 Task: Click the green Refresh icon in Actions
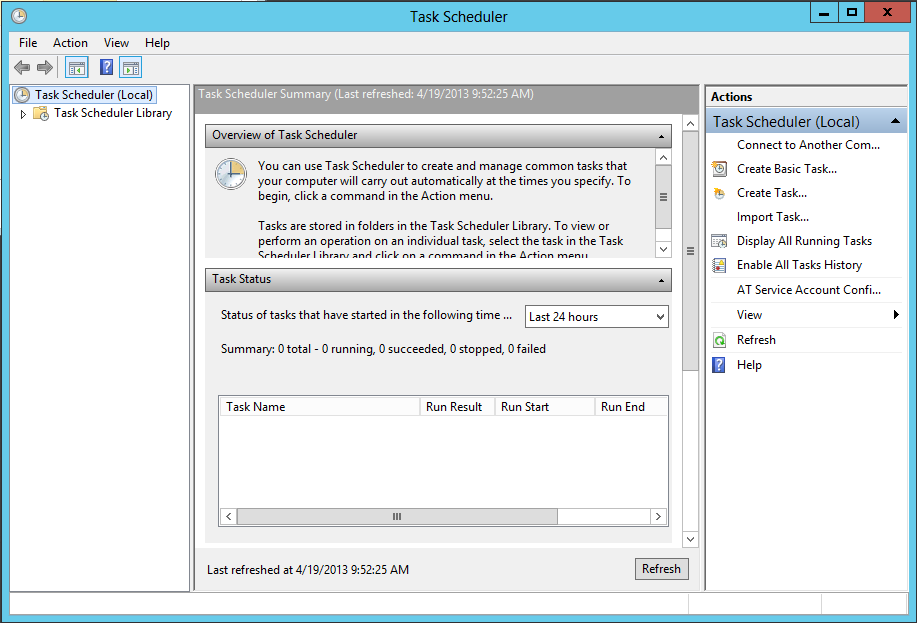coord(719,340)
